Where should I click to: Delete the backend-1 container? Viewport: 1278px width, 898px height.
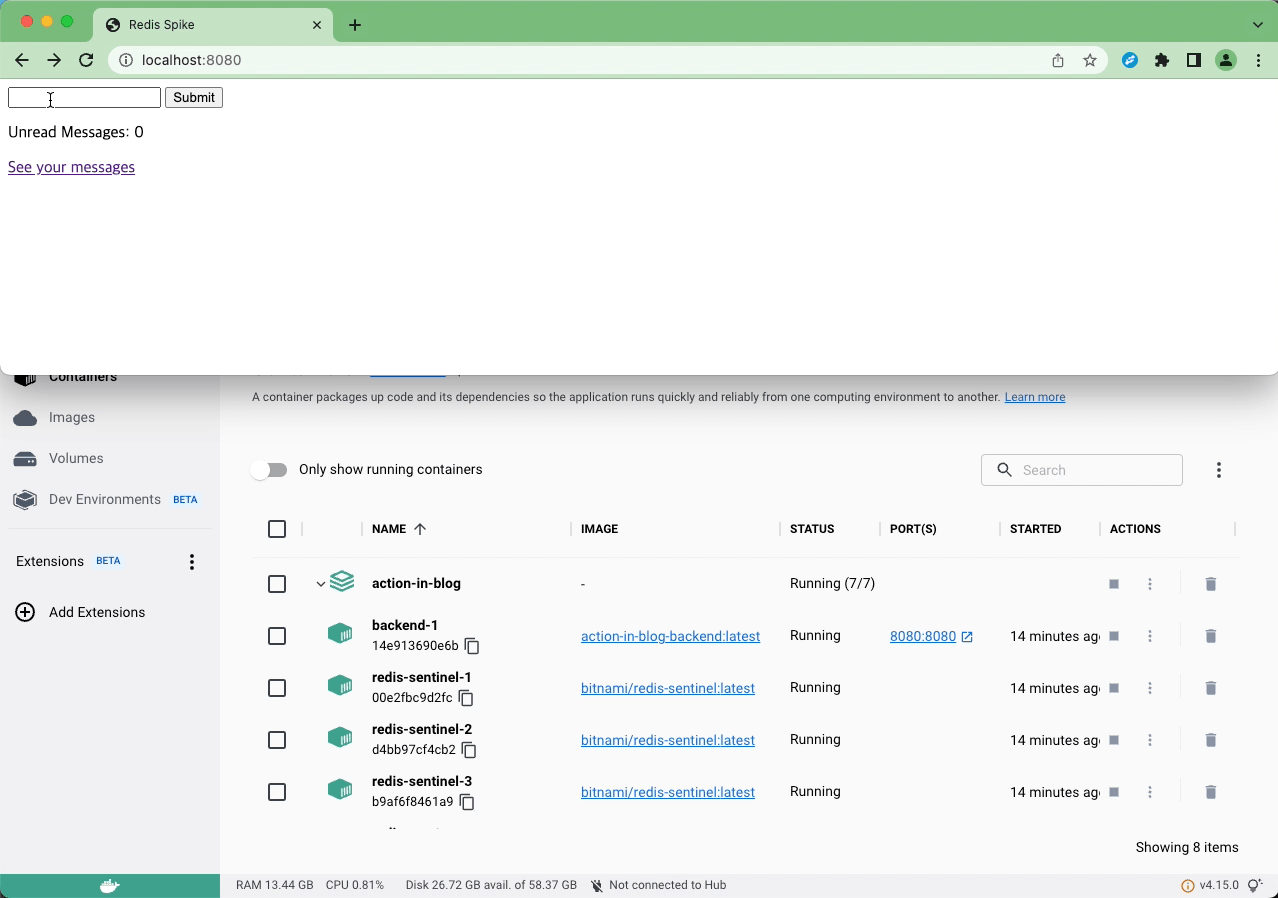coord(1211,636)
